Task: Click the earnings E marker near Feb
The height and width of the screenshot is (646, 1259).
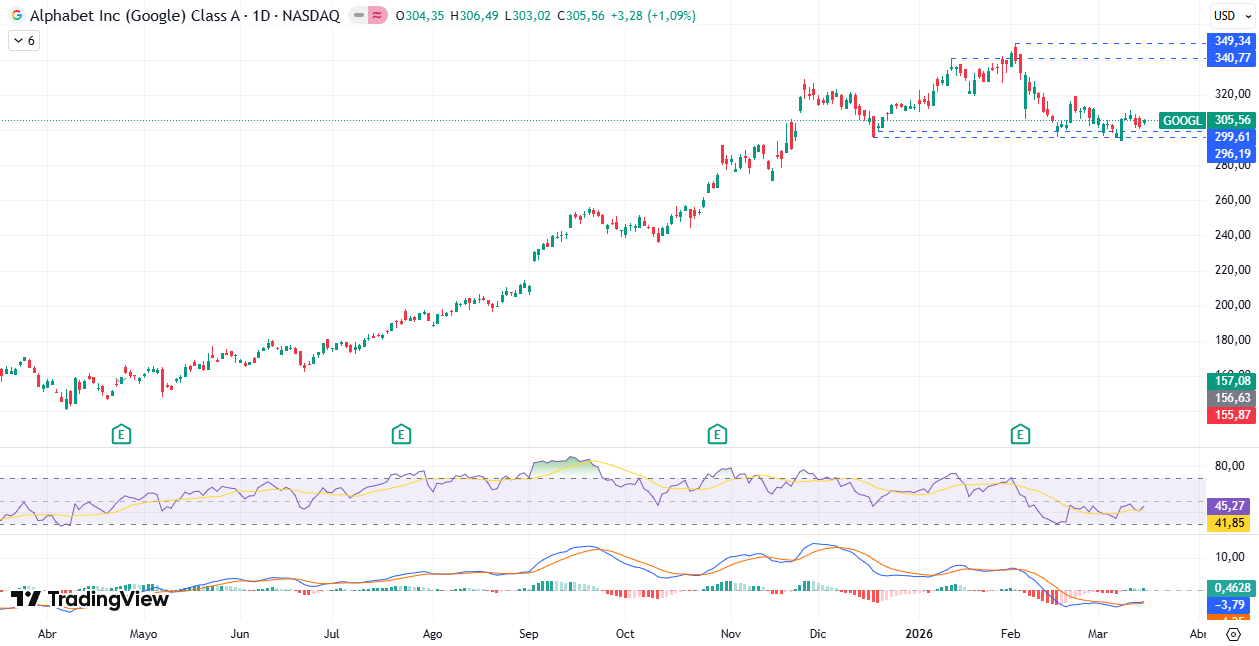Action: click(1020, 434)
